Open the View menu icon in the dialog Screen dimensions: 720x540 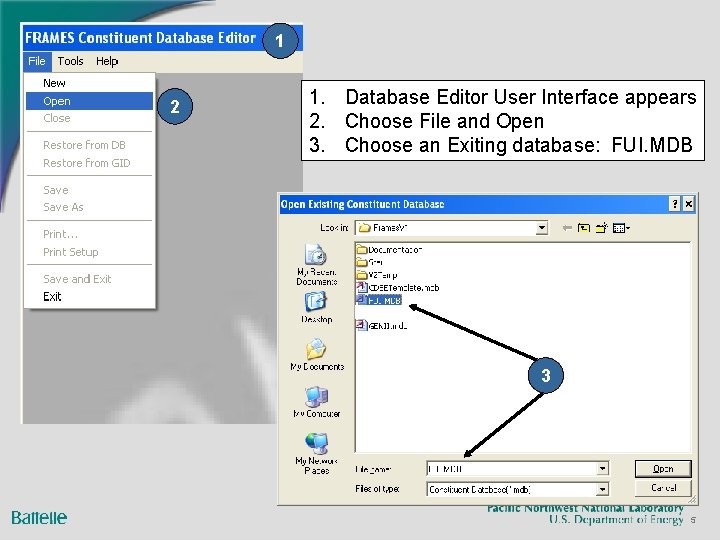pos(621,228)
